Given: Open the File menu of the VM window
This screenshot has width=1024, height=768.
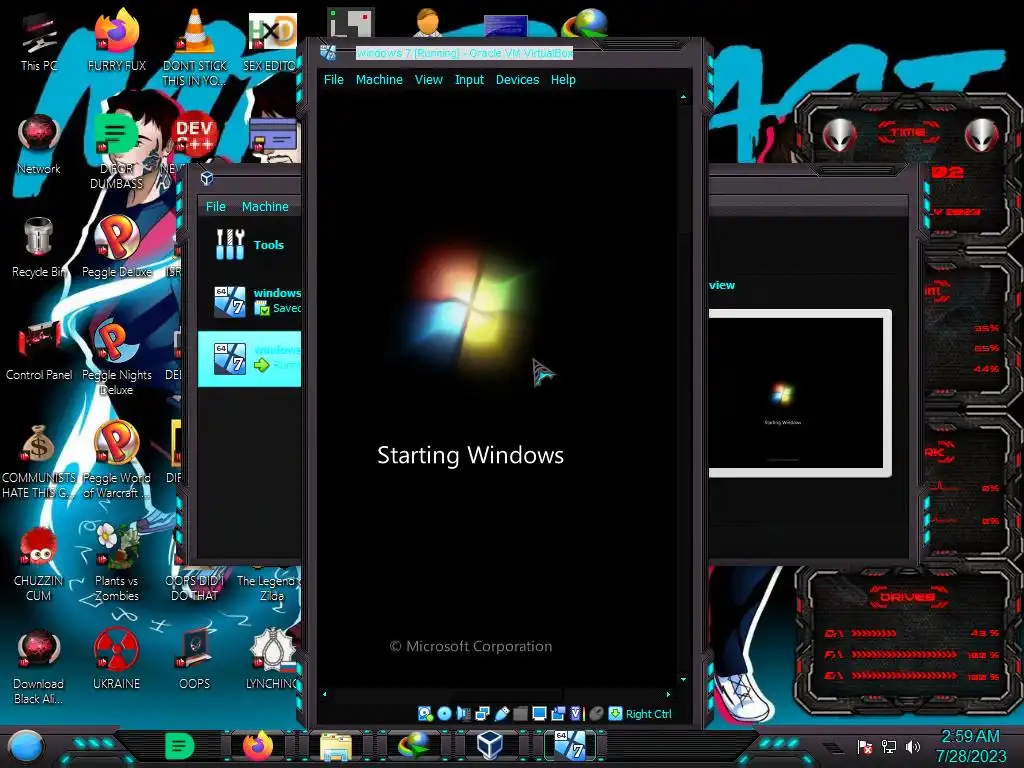Looking at the screenshot, I should [334, 80].
